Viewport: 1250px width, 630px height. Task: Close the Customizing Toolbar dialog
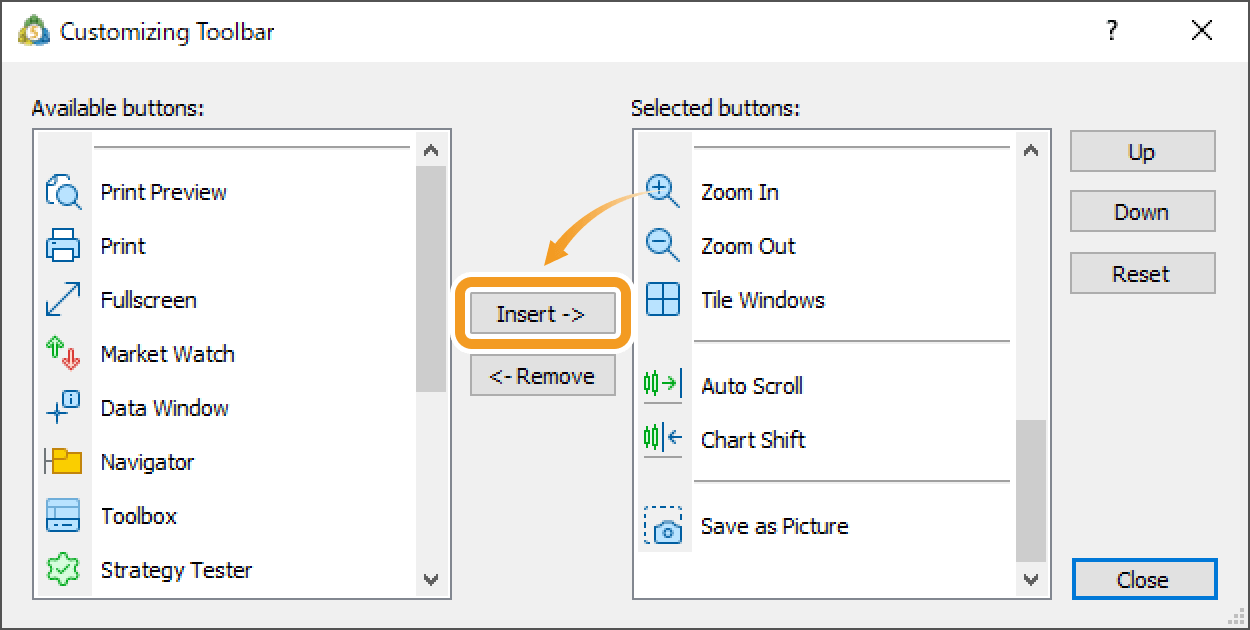tap(1143, 580)
